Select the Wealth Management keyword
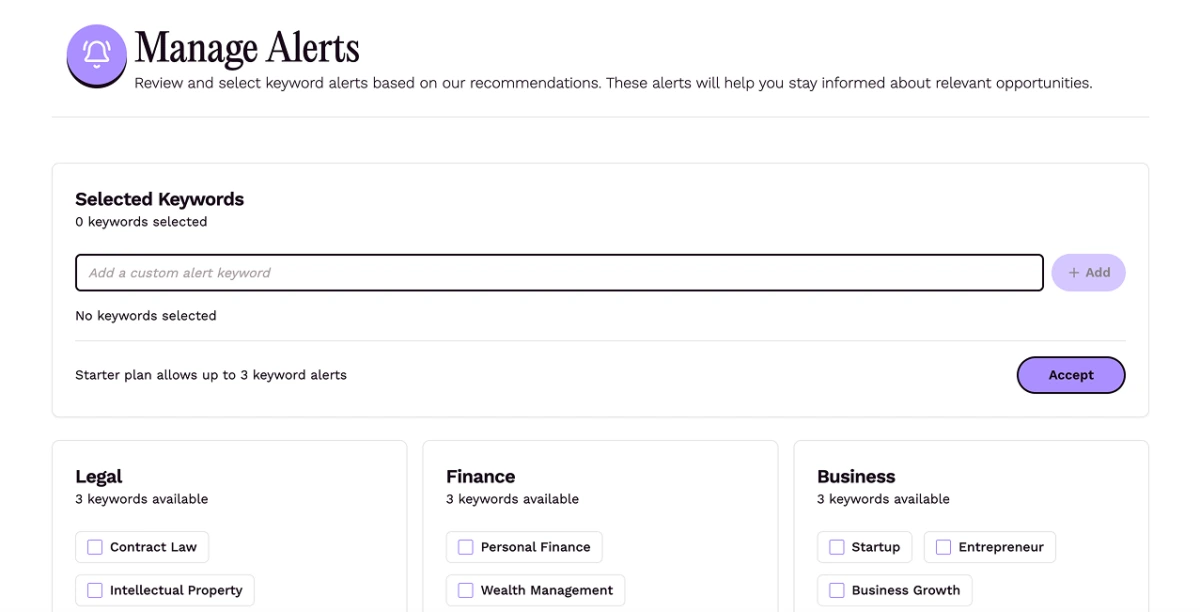 tap(466, 590)
